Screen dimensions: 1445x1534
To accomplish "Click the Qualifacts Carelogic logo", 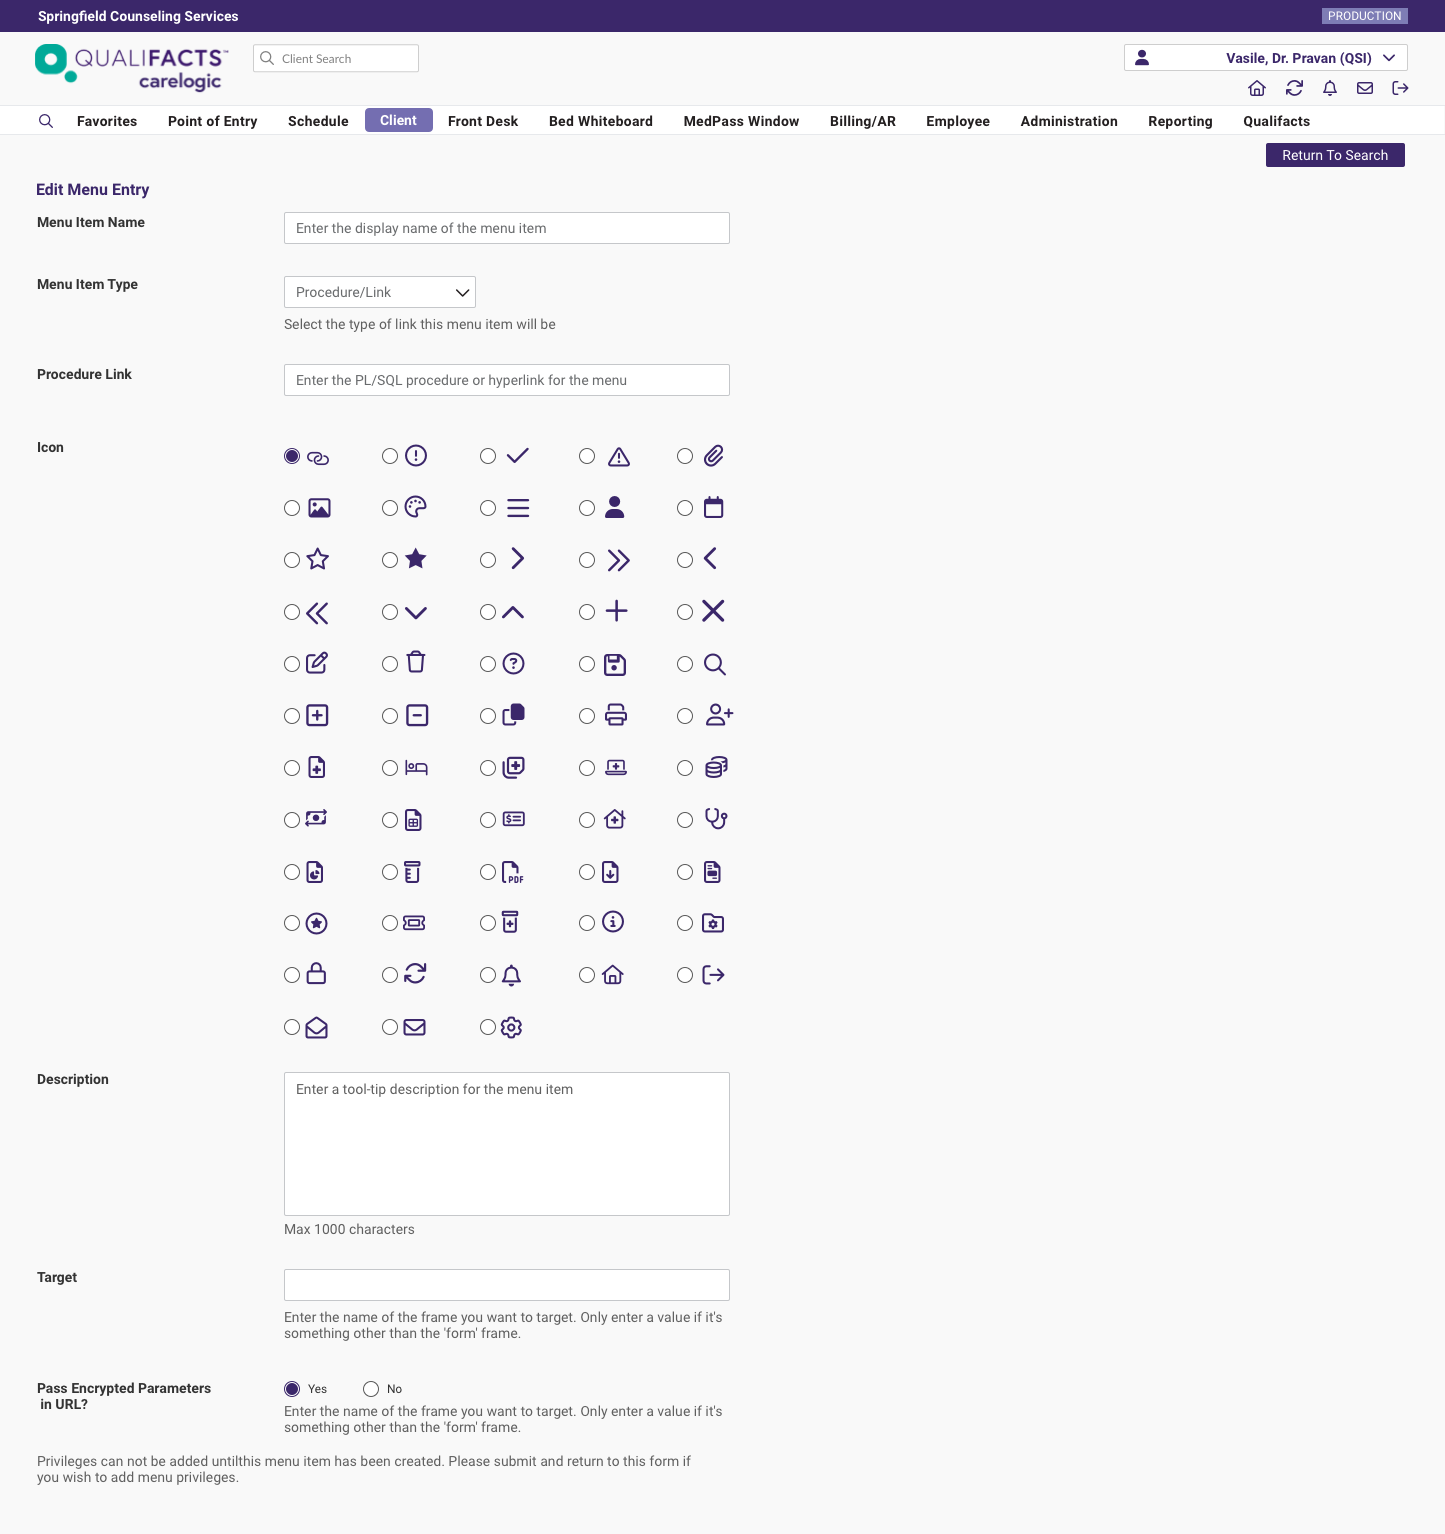I will point(130,67).
